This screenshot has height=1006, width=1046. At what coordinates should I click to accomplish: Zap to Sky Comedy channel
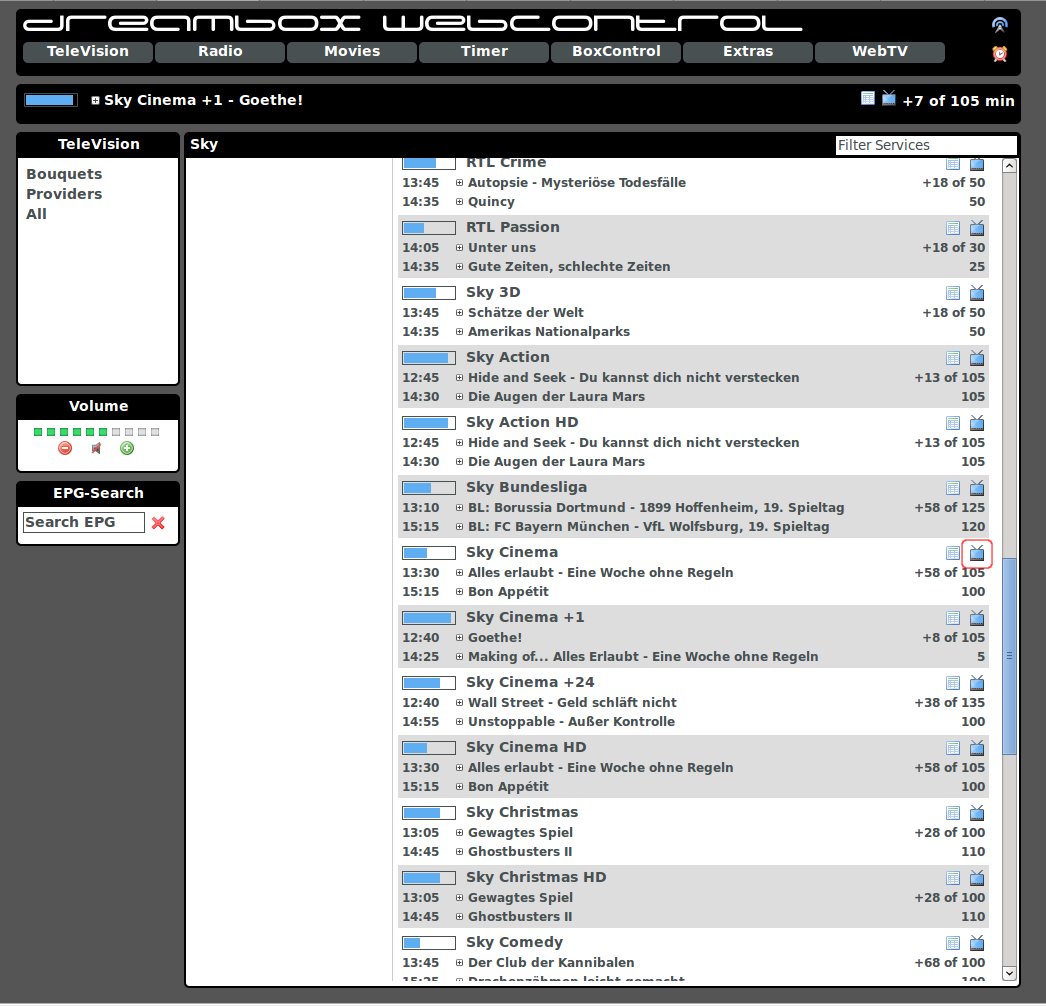[x=514, y=942]
